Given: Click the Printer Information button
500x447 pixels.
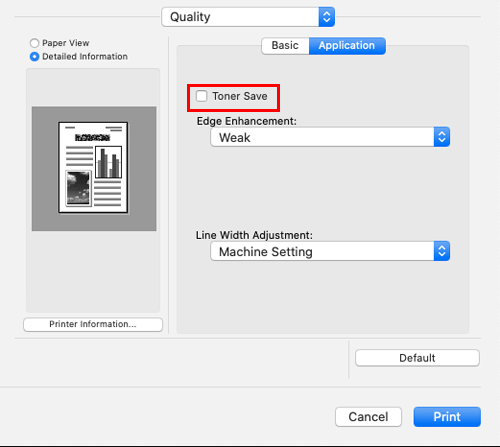Looking at the screenshot, I should (93, 324).
